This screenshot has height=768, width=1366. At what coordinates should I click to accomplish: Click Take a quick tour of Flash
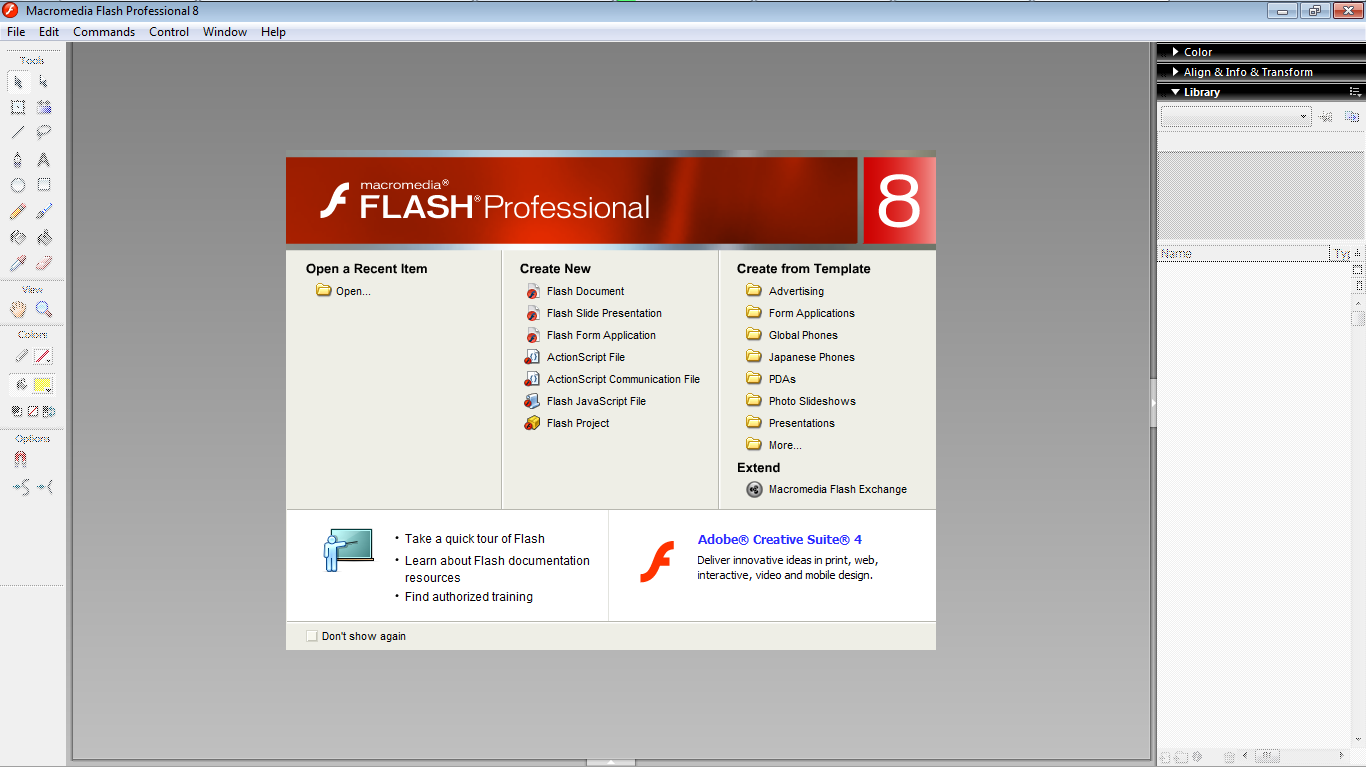475,538
